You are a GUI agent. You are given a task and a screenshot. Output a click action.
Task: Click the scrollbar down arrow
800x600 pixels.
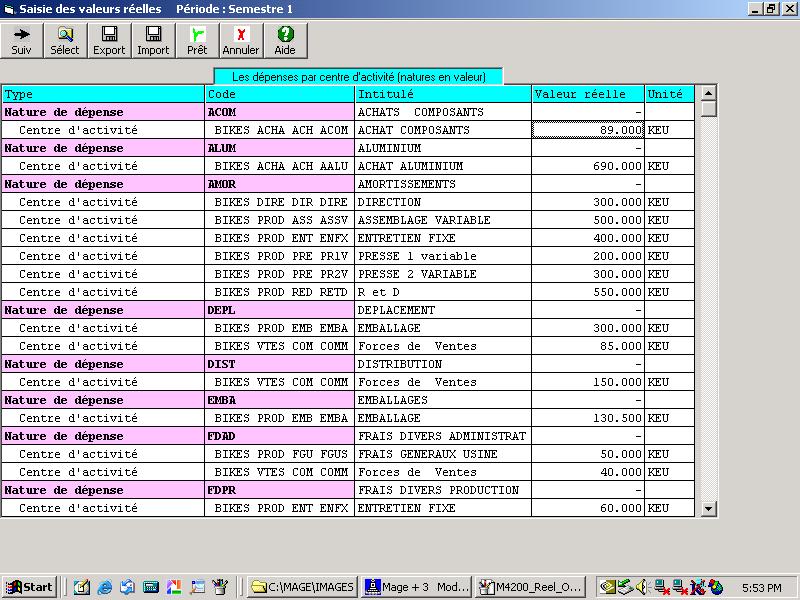pos(708,508)
